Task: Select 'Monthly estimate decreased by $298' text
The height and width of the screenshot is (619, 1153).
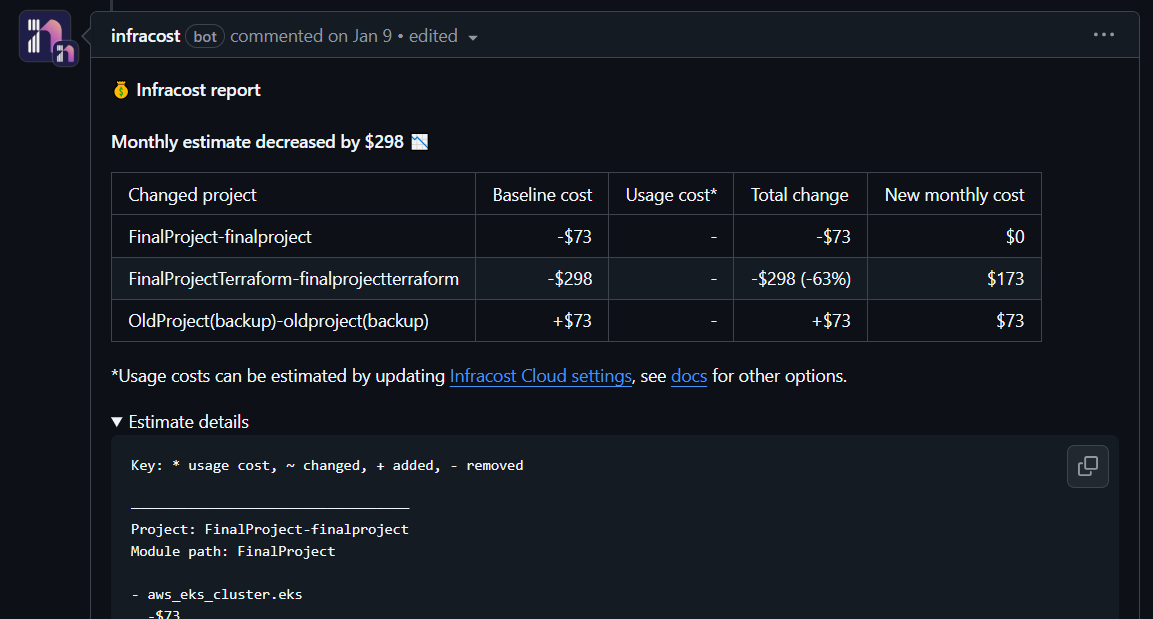Action: 257,142
